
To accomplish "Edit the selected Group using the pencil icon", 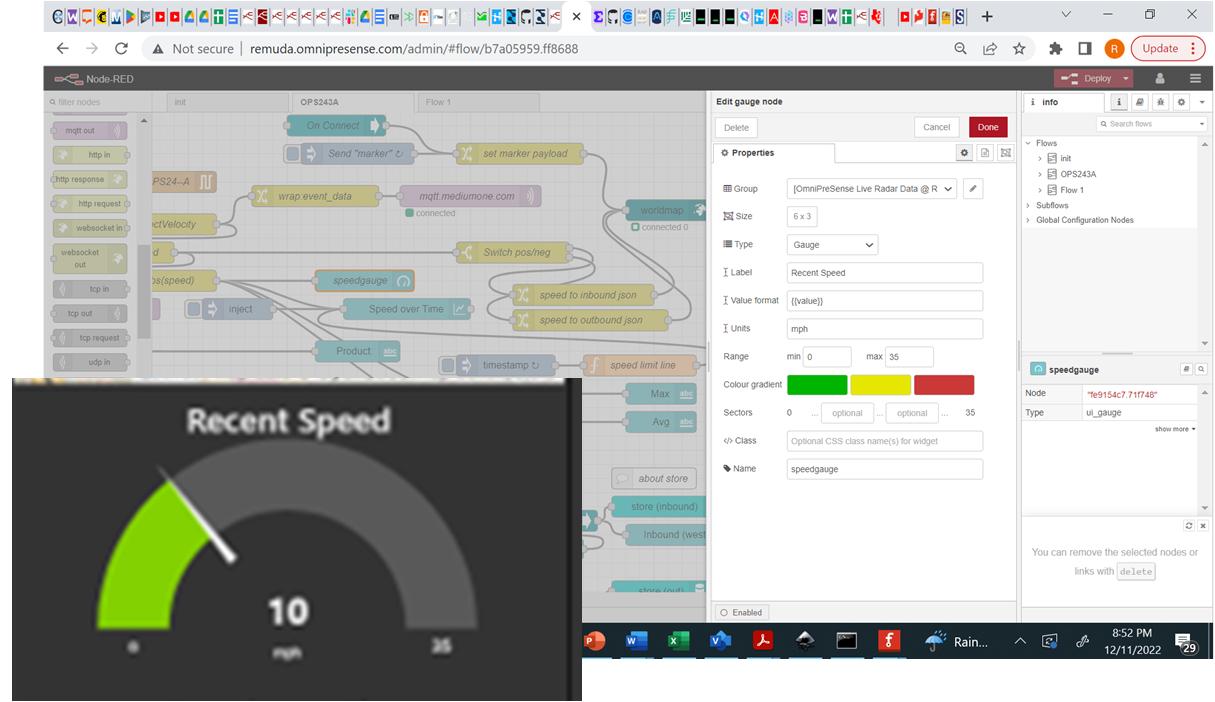I will pyautogui.click(x=972, y=188).
